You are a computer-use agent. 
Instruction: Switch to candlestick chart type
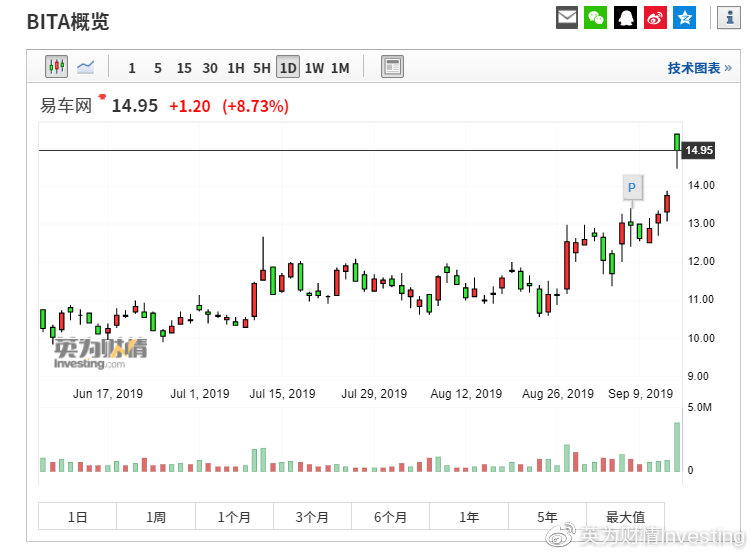[x=57, y=66]
